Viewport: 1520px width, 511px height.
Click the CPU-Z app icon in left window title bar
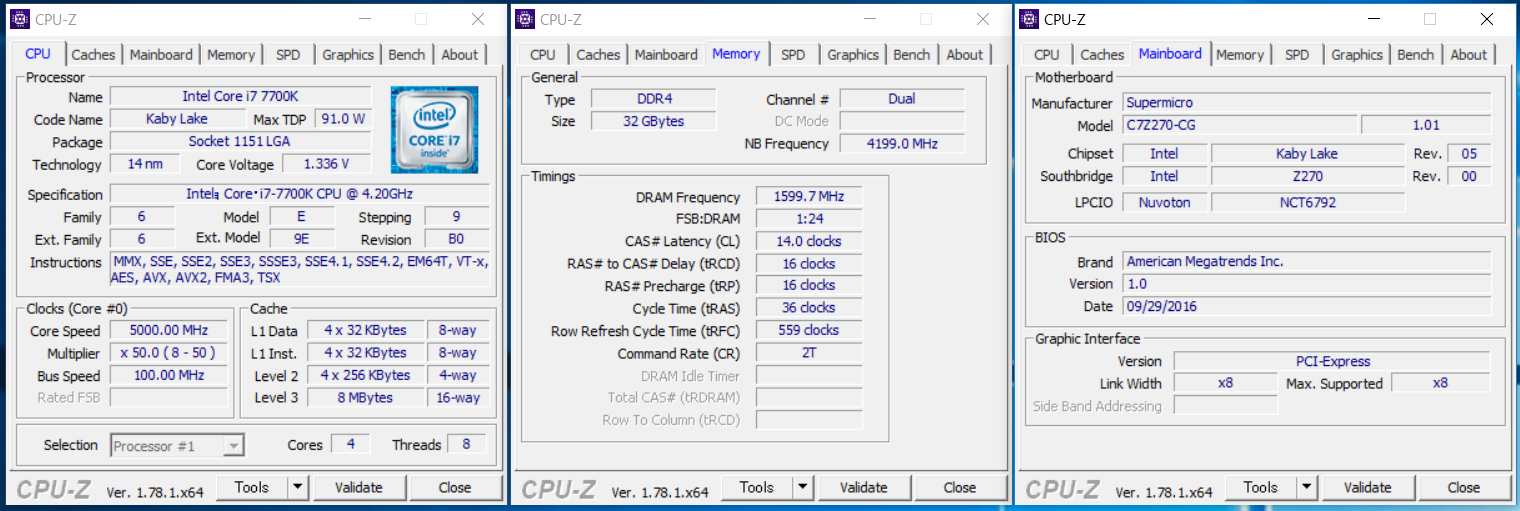19,19
